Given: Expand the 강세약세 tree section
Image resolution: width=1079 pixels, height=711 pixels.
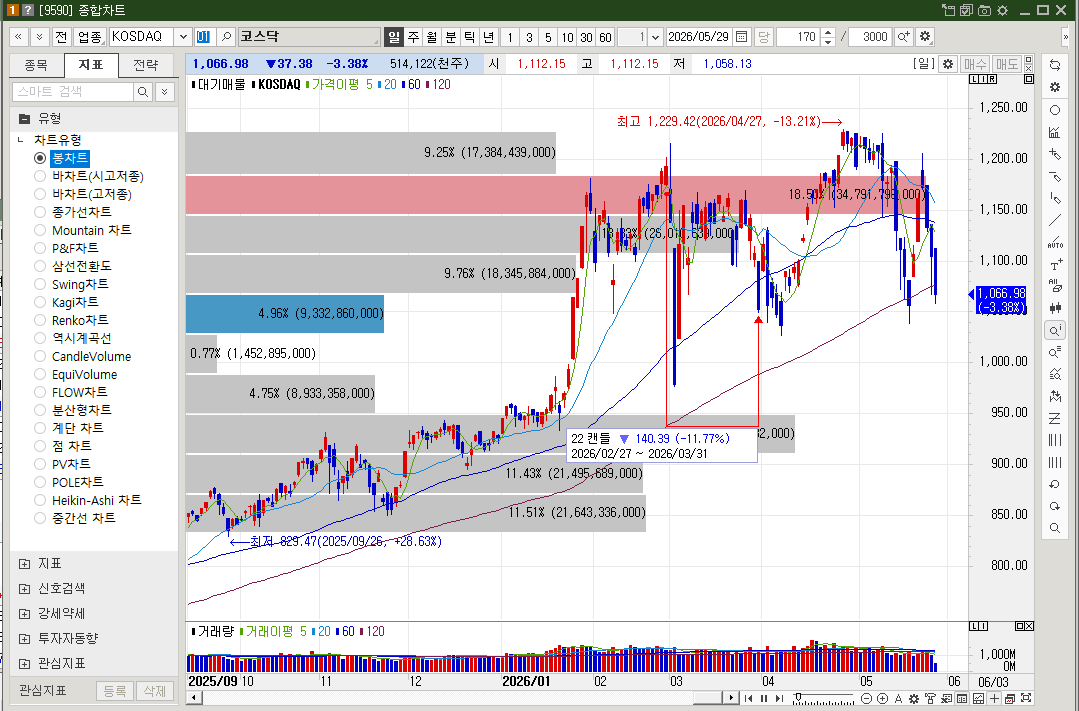Looking at the screenshot, I should point(25,613).
